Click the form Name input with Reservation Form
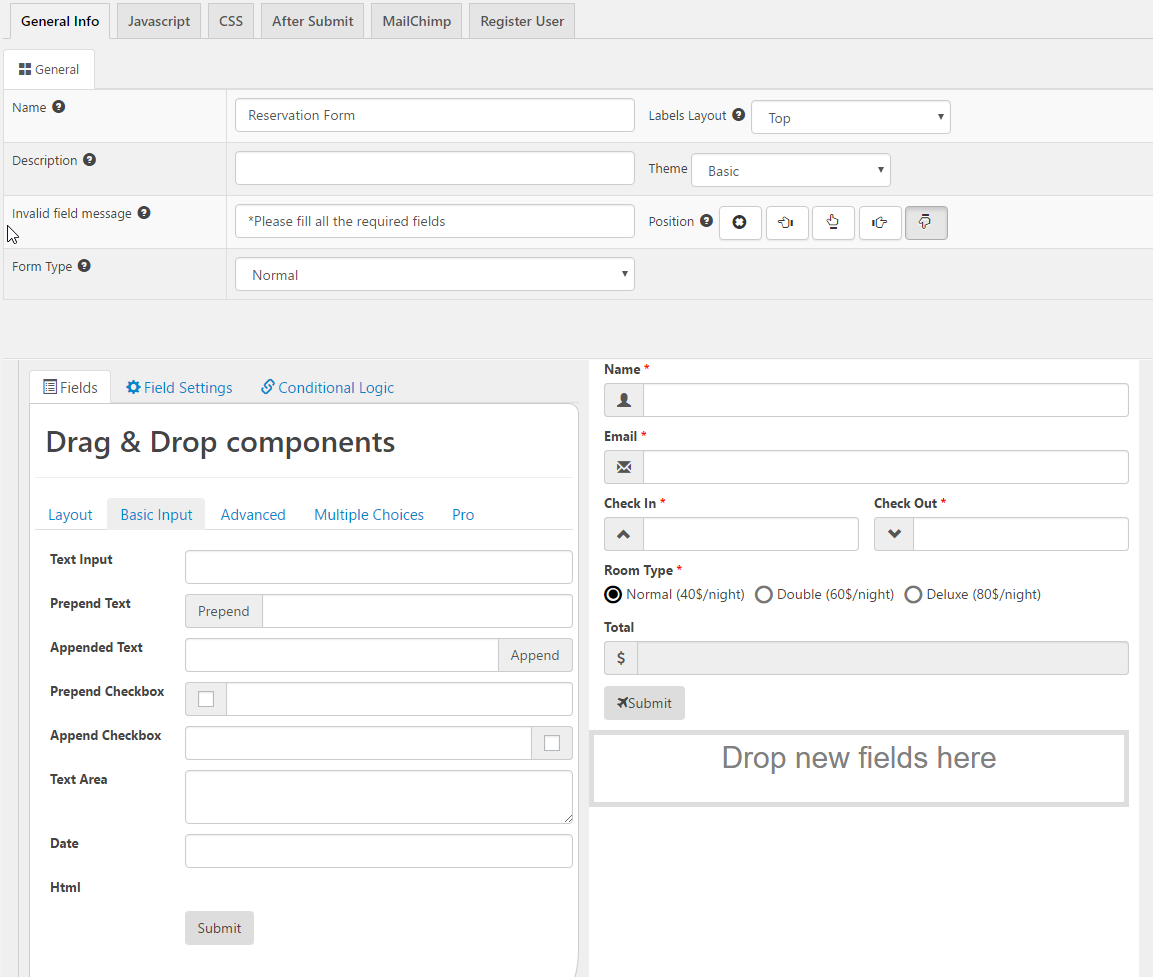The height and width of the screenshot is (977, 1153). click(435, 115)
